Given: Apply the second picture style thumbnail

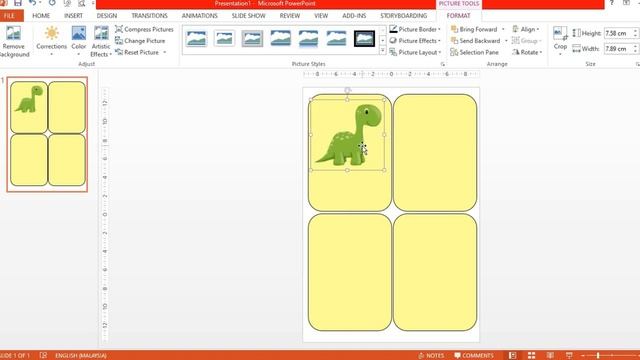Looking at the screenshot, I should pos(224,39).
